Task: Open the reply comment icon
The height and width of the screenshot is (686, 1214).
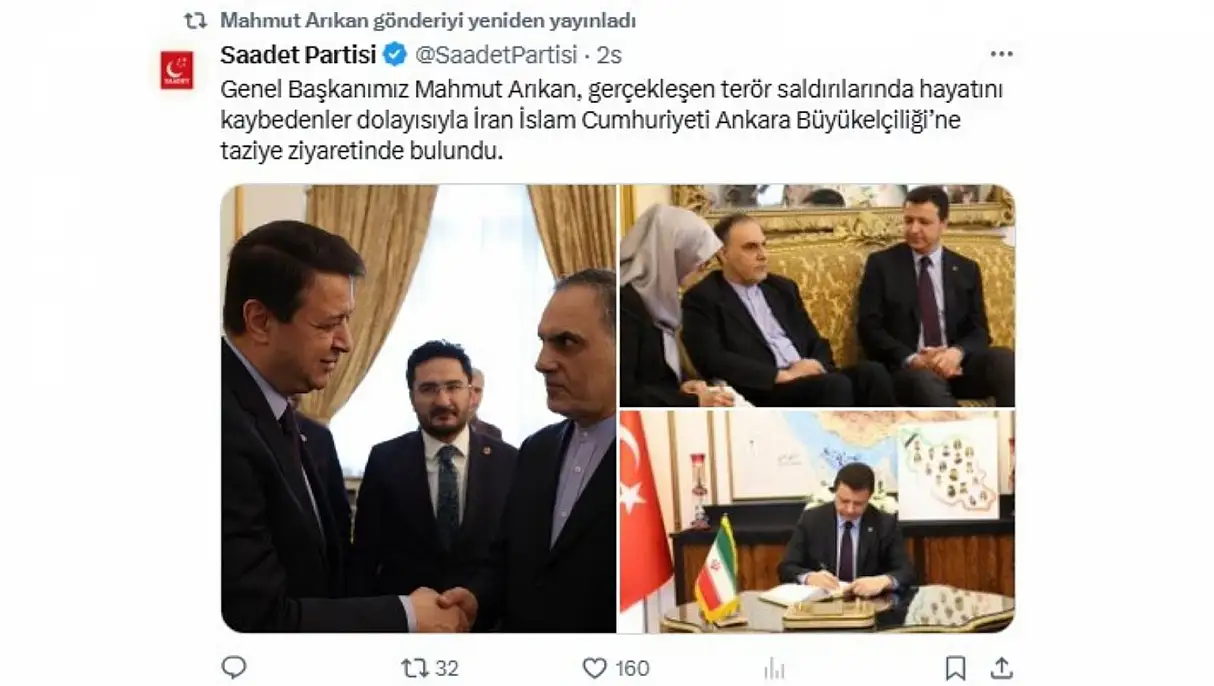Action: coord(234,667)
